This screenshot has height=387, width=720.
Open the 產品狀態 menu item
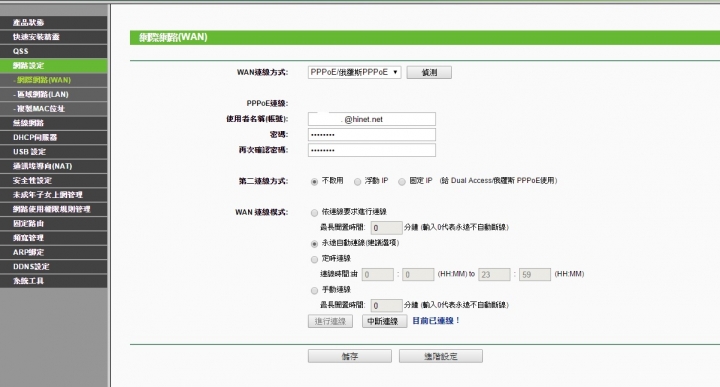click(54, 22)
